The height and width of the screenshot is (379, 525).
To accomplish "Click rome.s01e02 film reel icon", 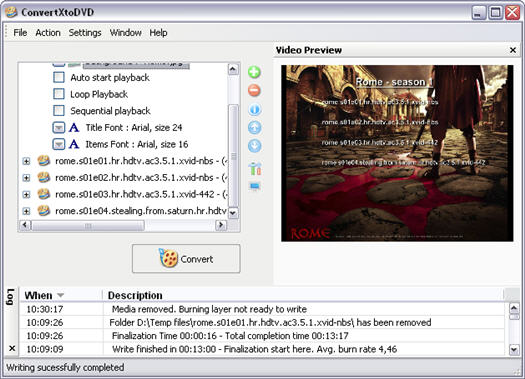I will pyautogui.click(x=44, y=177).
